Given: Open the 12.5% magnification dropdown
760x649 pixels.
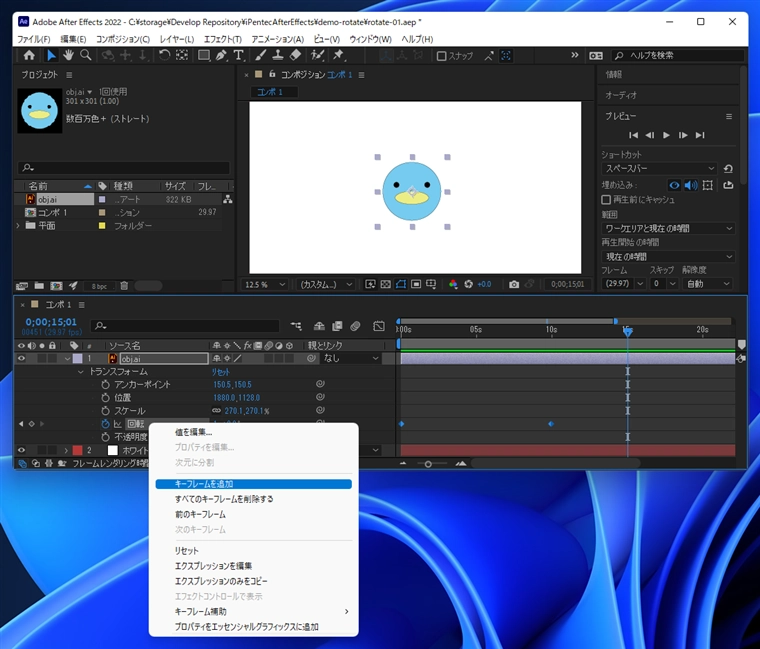Looking at the screenshot, I should coord(265,285).
